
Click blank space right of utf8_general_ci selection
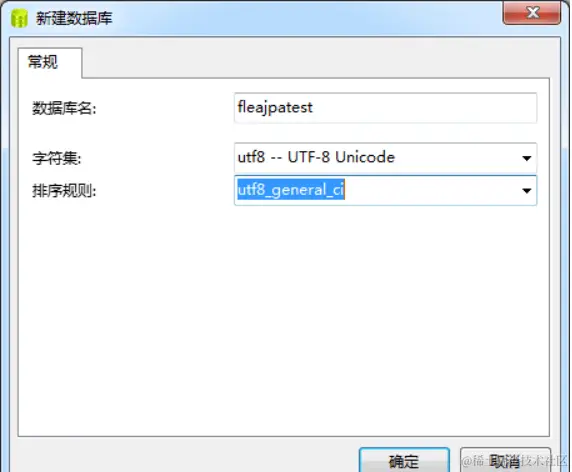tap(430, 190)
